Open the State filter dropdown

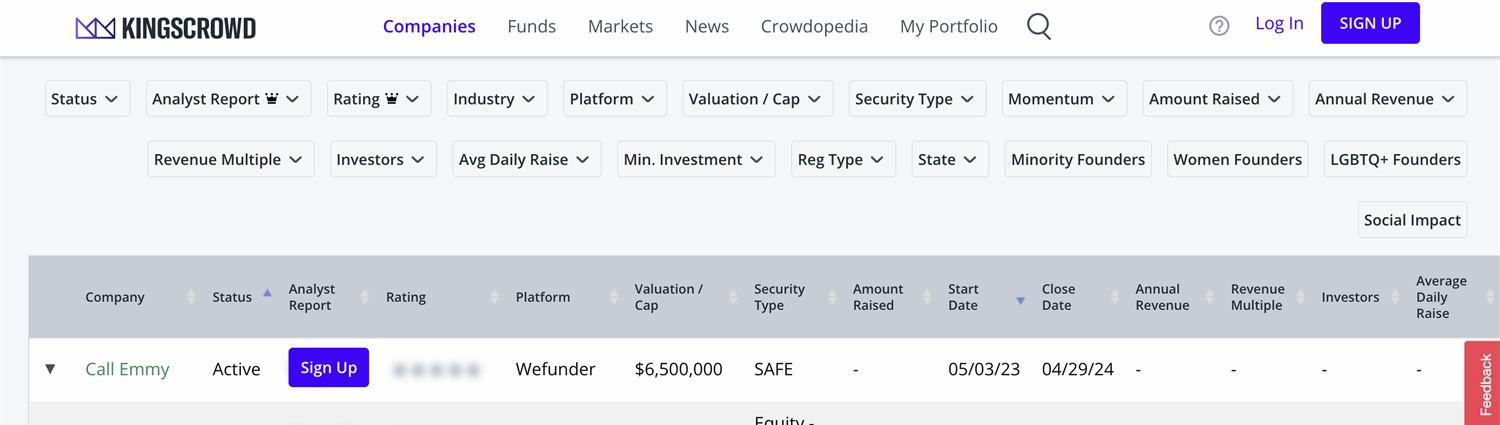950,159
